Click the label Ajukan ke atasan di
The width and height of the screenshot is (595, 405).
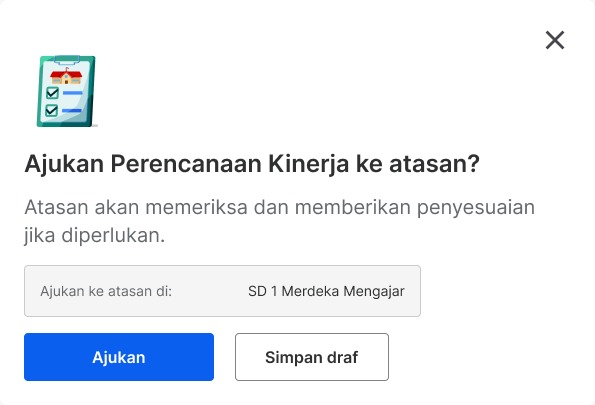click(106, 291)
